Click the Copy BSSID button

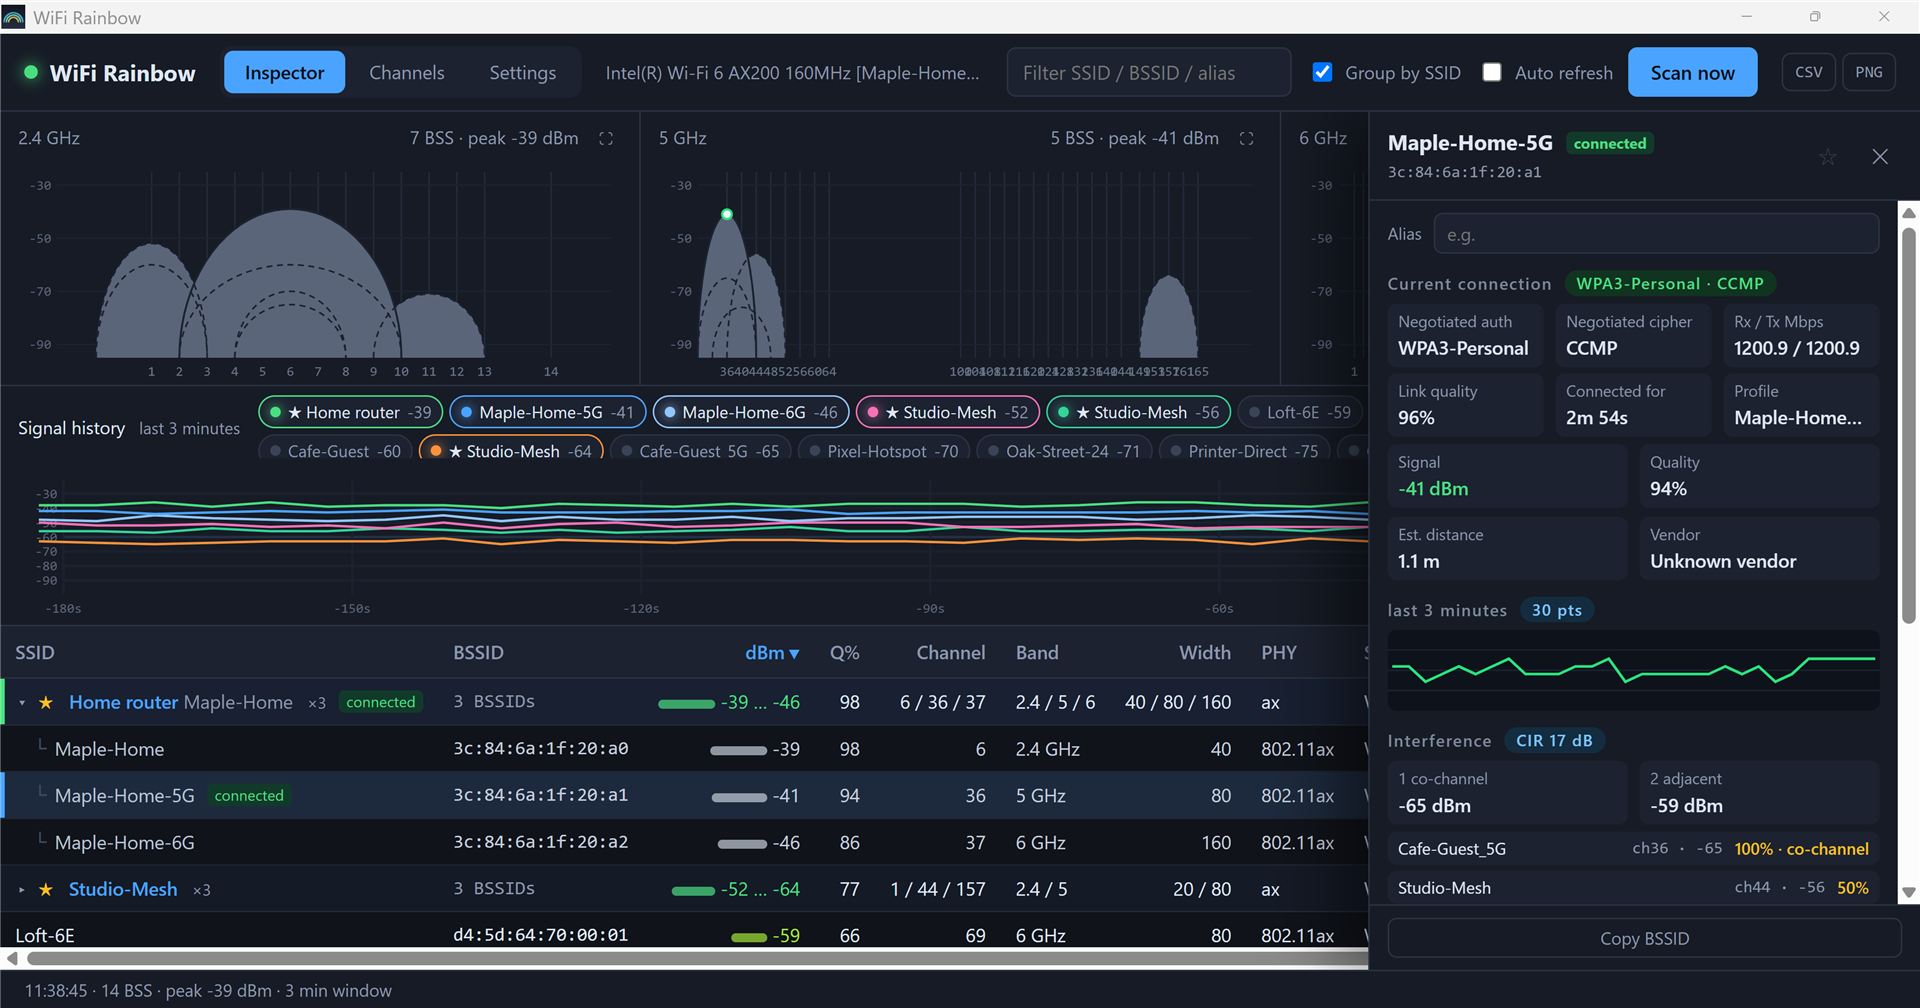pos(1644,938)
